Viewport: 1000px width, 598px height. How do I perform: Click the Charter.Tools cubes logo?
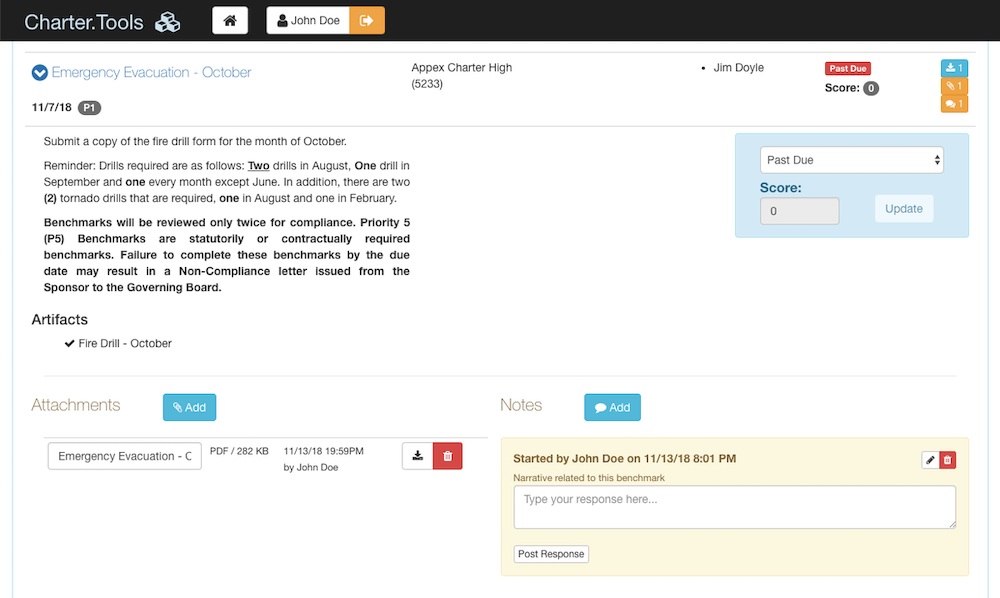pos(168,22)
